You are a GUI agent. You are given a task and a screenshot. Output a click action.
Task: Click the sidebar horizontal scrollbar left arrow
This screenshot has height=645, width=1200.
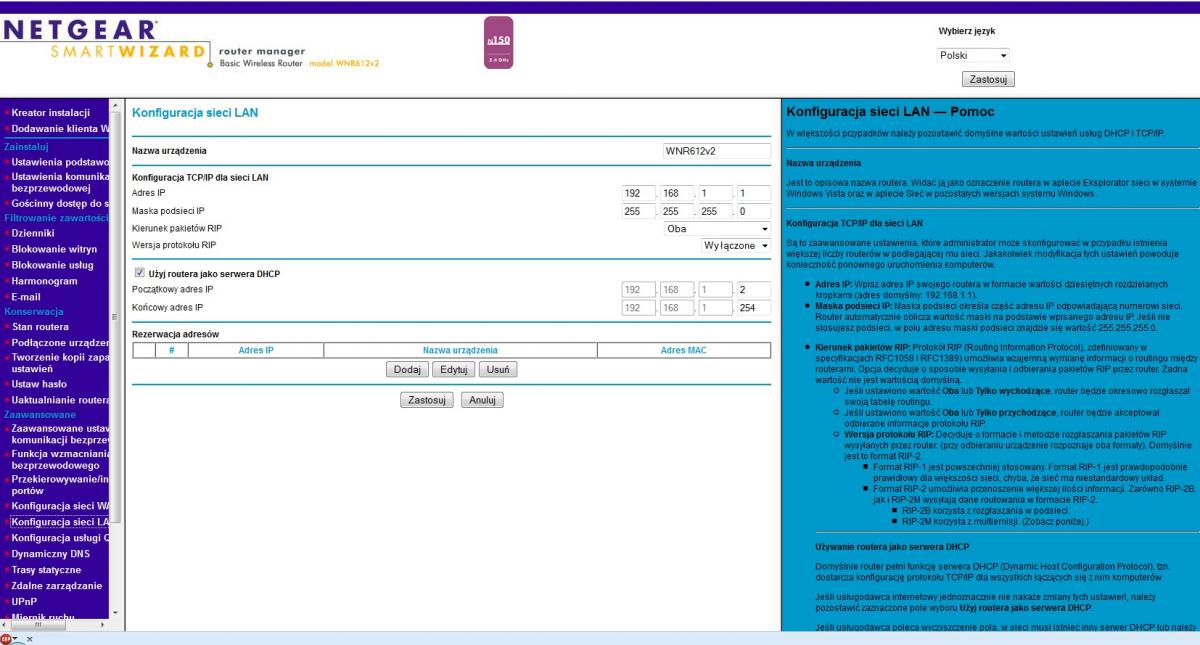click(7, 624)
